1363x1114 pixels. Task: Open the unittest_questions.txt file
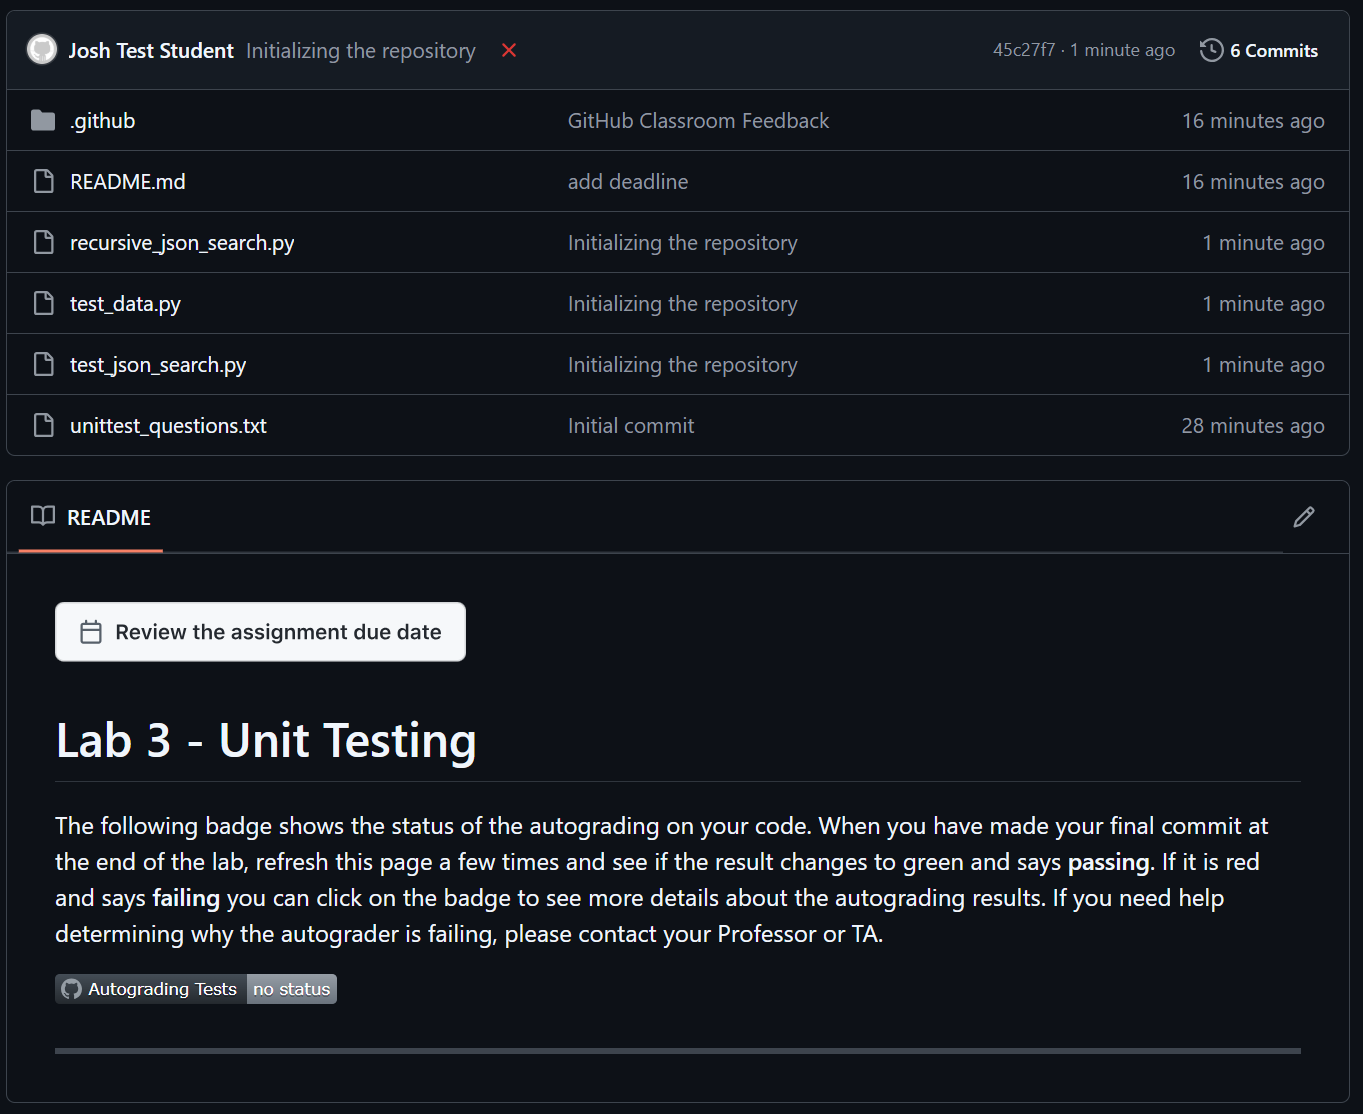coord(167,425)
